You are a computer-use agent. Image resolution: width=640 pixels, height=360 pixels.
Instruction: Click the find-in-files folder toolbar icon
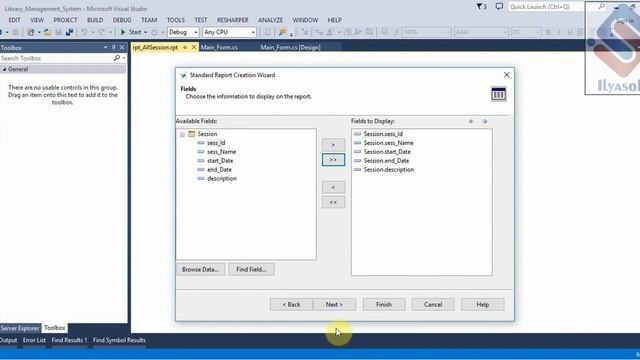tap(282, 32)
